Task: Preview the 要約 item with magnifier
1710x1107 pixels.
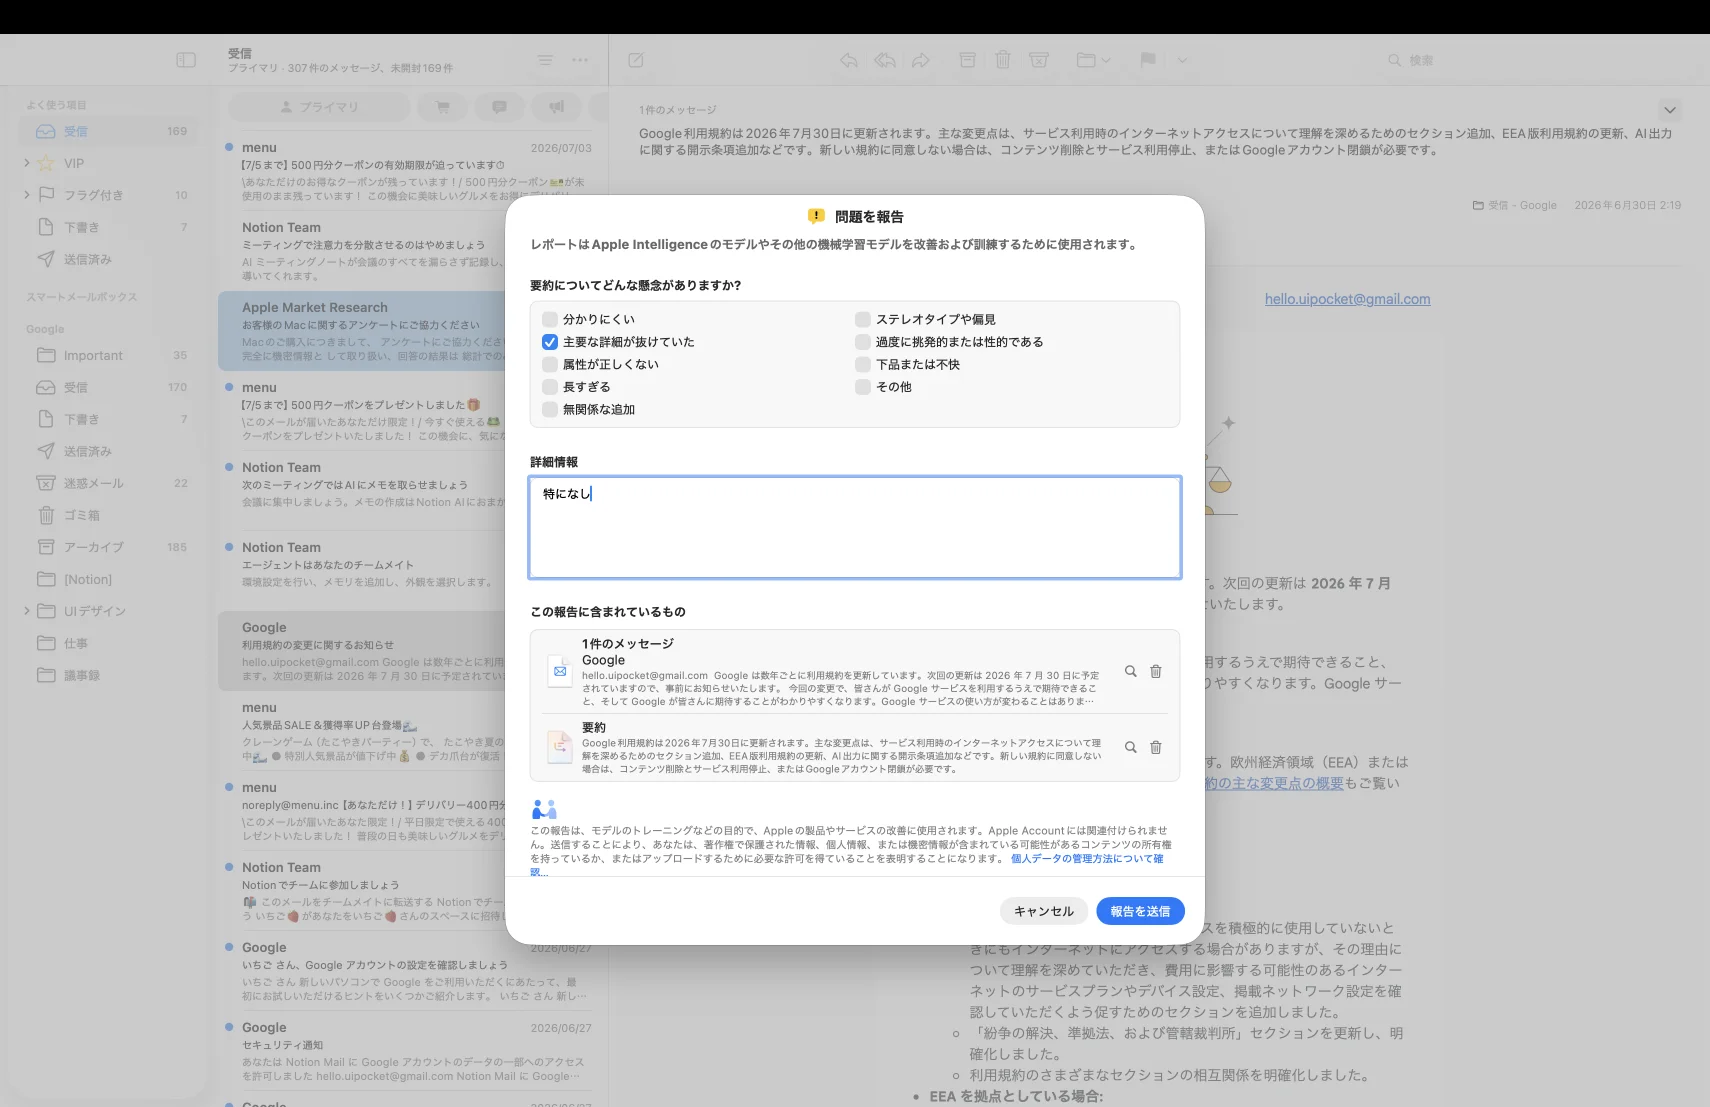Action: click(x=1130, y=747)
